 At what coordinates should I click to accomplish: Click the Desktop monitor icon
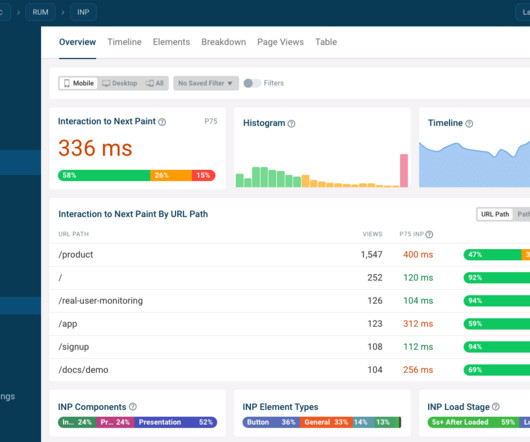click(x=106, y=83)
